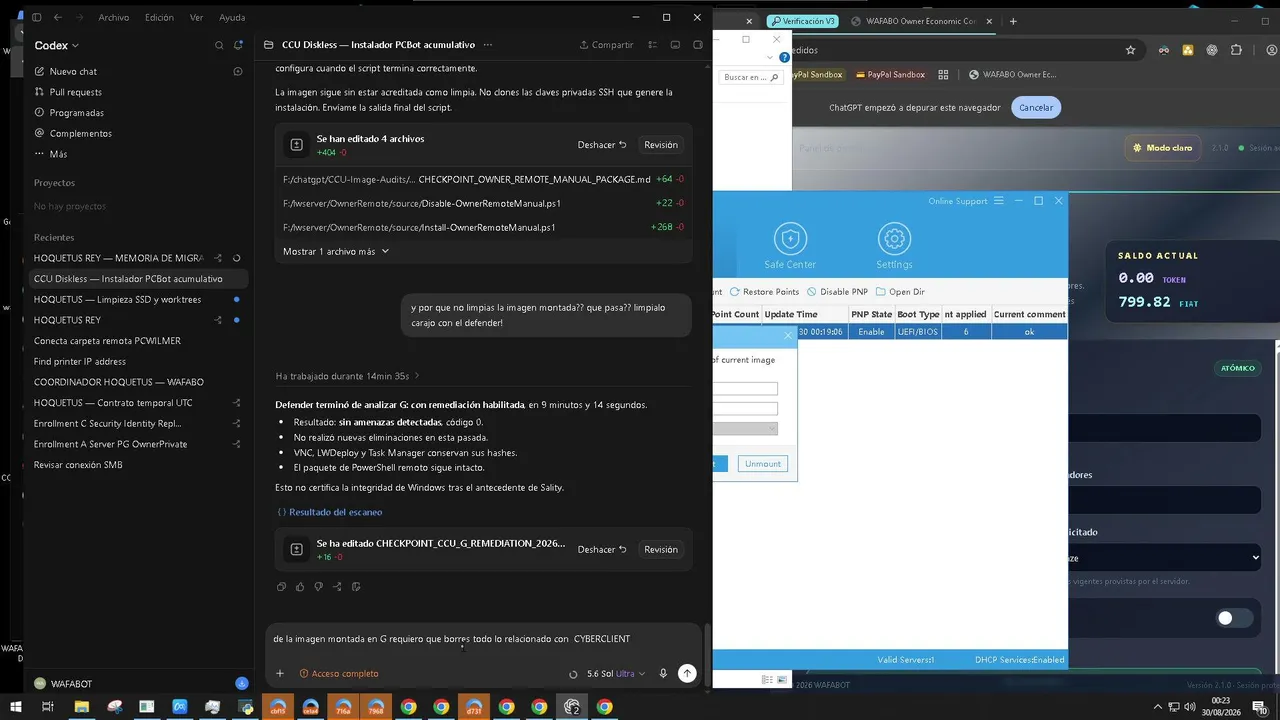Image resolution: width=1280 pixels, height=720 pixels.
Task: Start a Nuevo chat
Action: 73,71
